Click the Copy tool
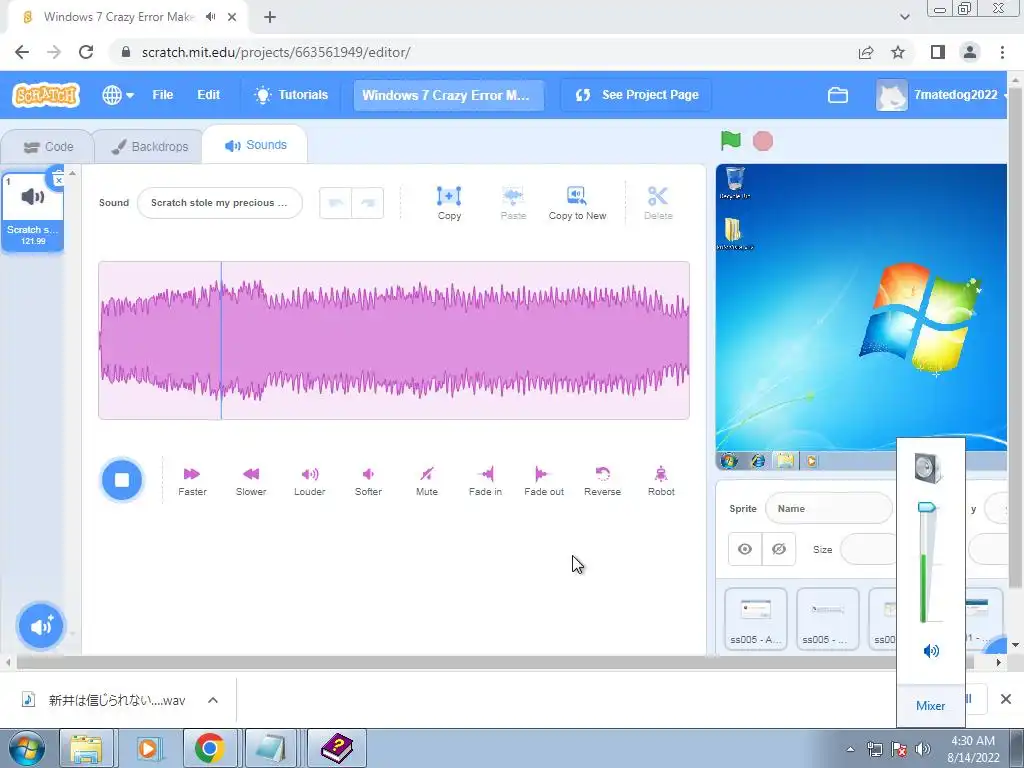This screenshot has width=1024, height=768. pyautogui.click(x=449, y=203)
